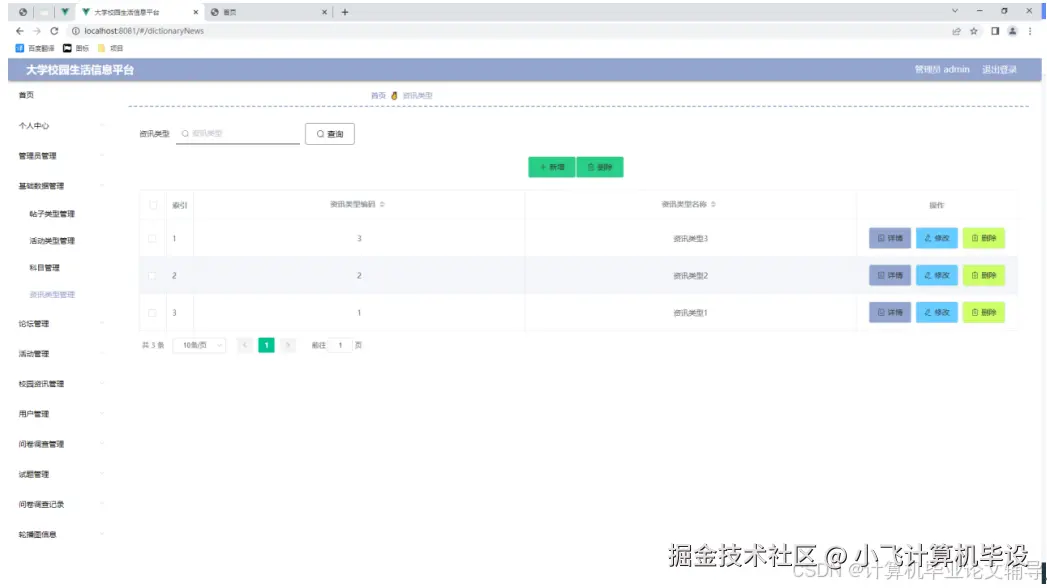This screenshot has height=588, width=1047.
Task: Click the pinned green Vue-logo tab
Action: pos(65,12)
